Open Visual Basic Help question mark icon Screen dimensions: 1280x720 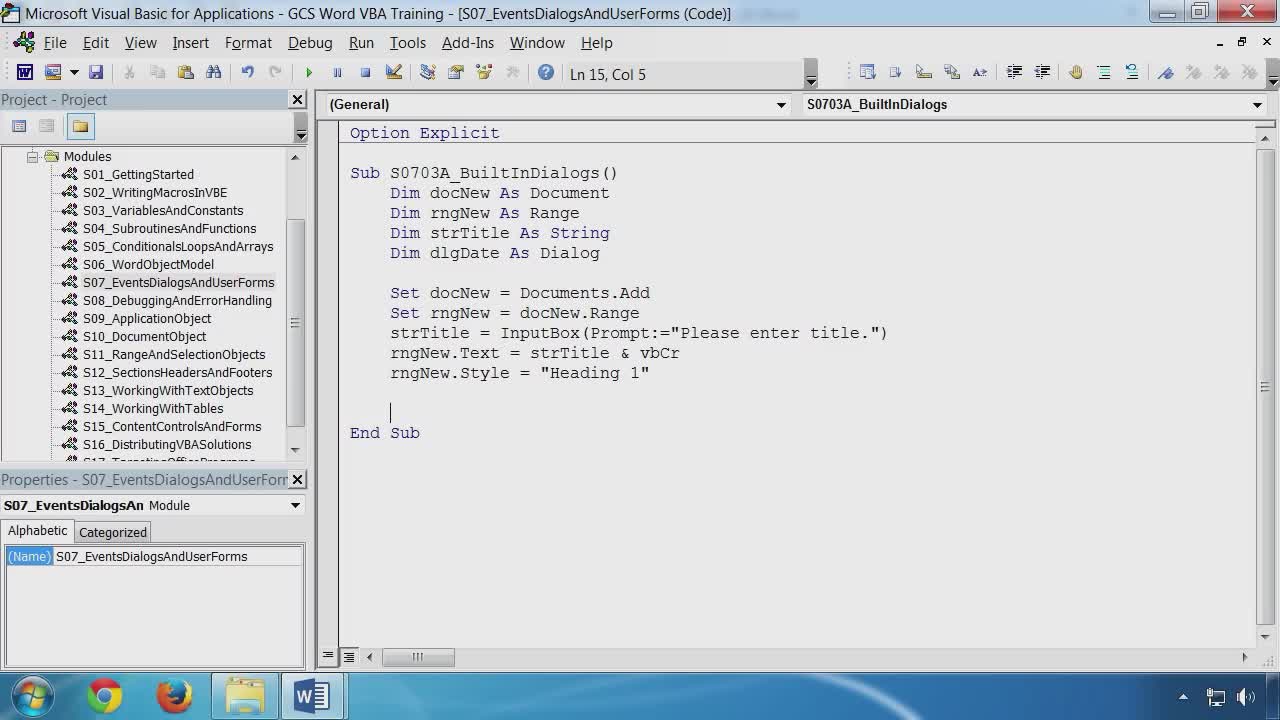pyautogui.click(x=546, y=72)
